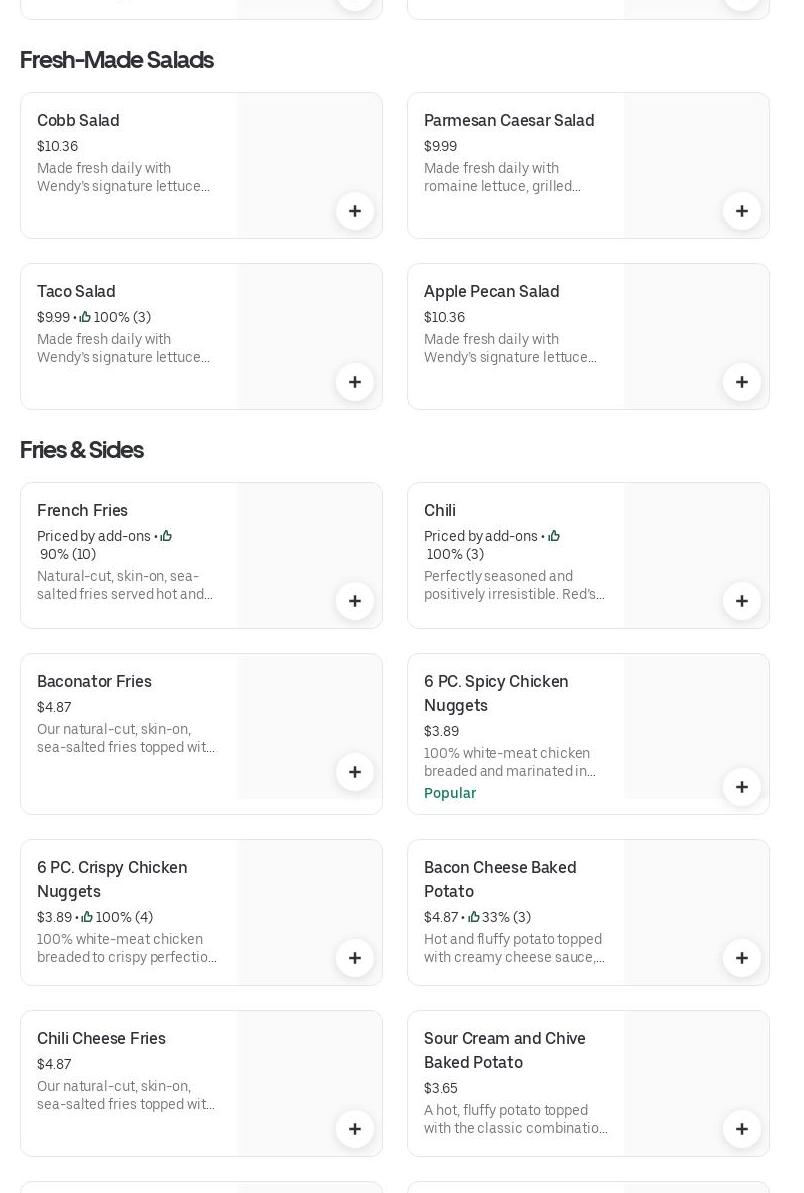The image size is (804, 1193).
Task: Add Chili using plus icon
Action: [x=742, y=601]
